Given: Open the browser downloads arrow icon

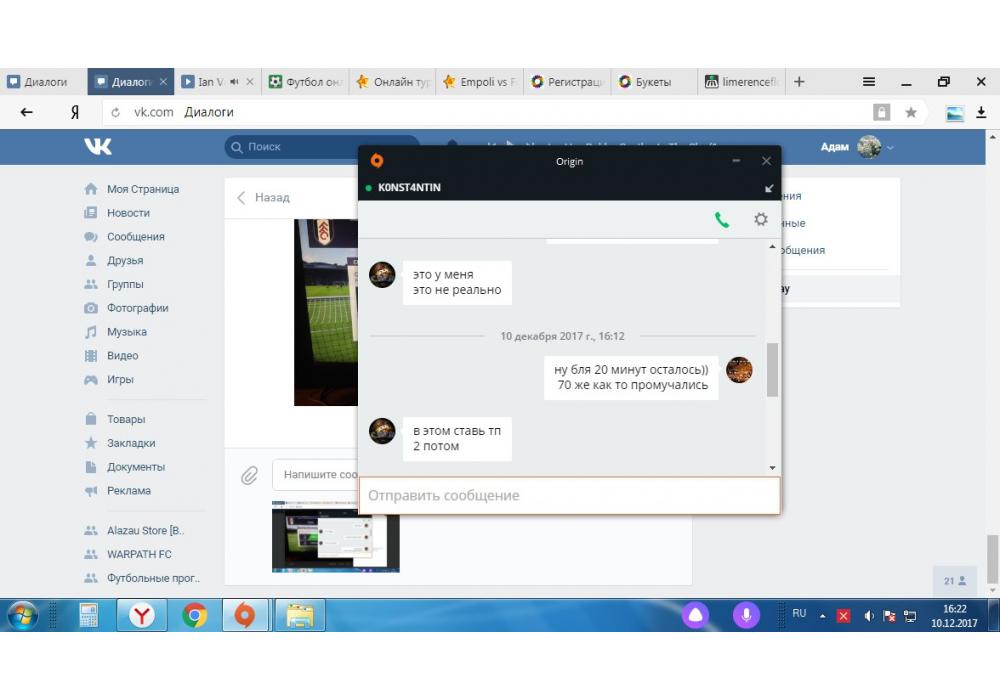Looking at the screenshot, I should [x=981, y=112].
